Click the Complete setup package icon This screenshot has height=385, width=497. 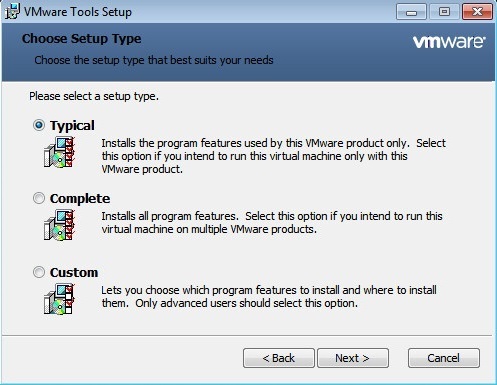(x=59, y=225)
